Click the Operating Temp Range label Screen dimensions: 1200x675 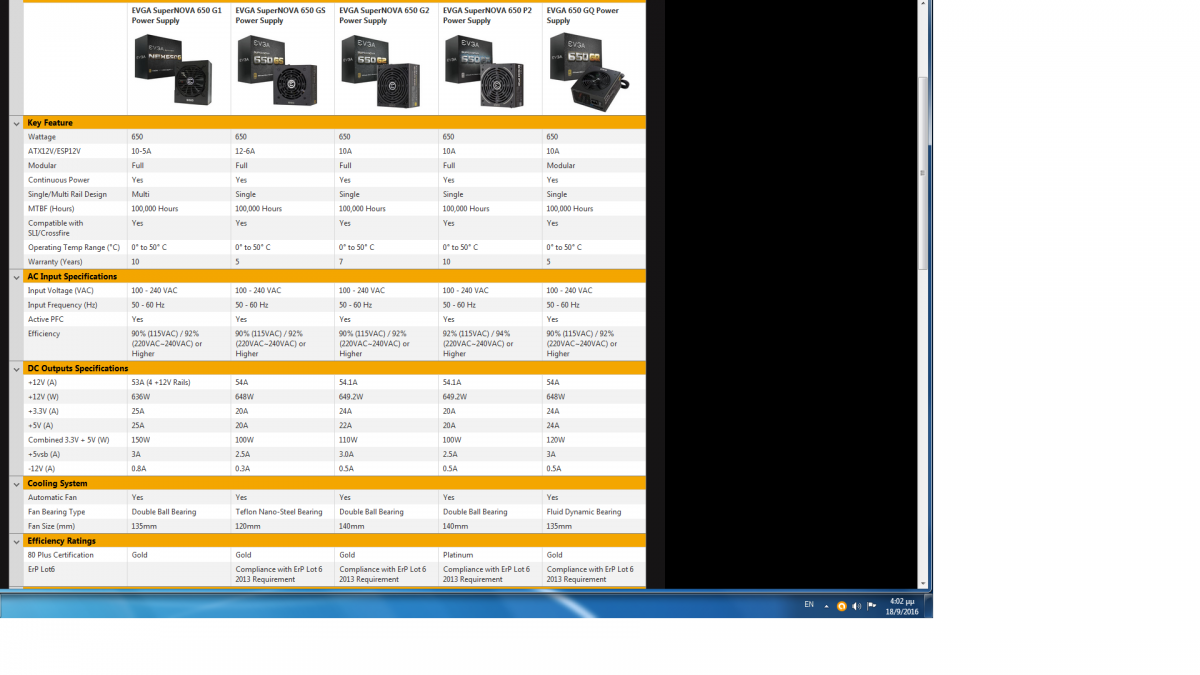click(74, 248)
